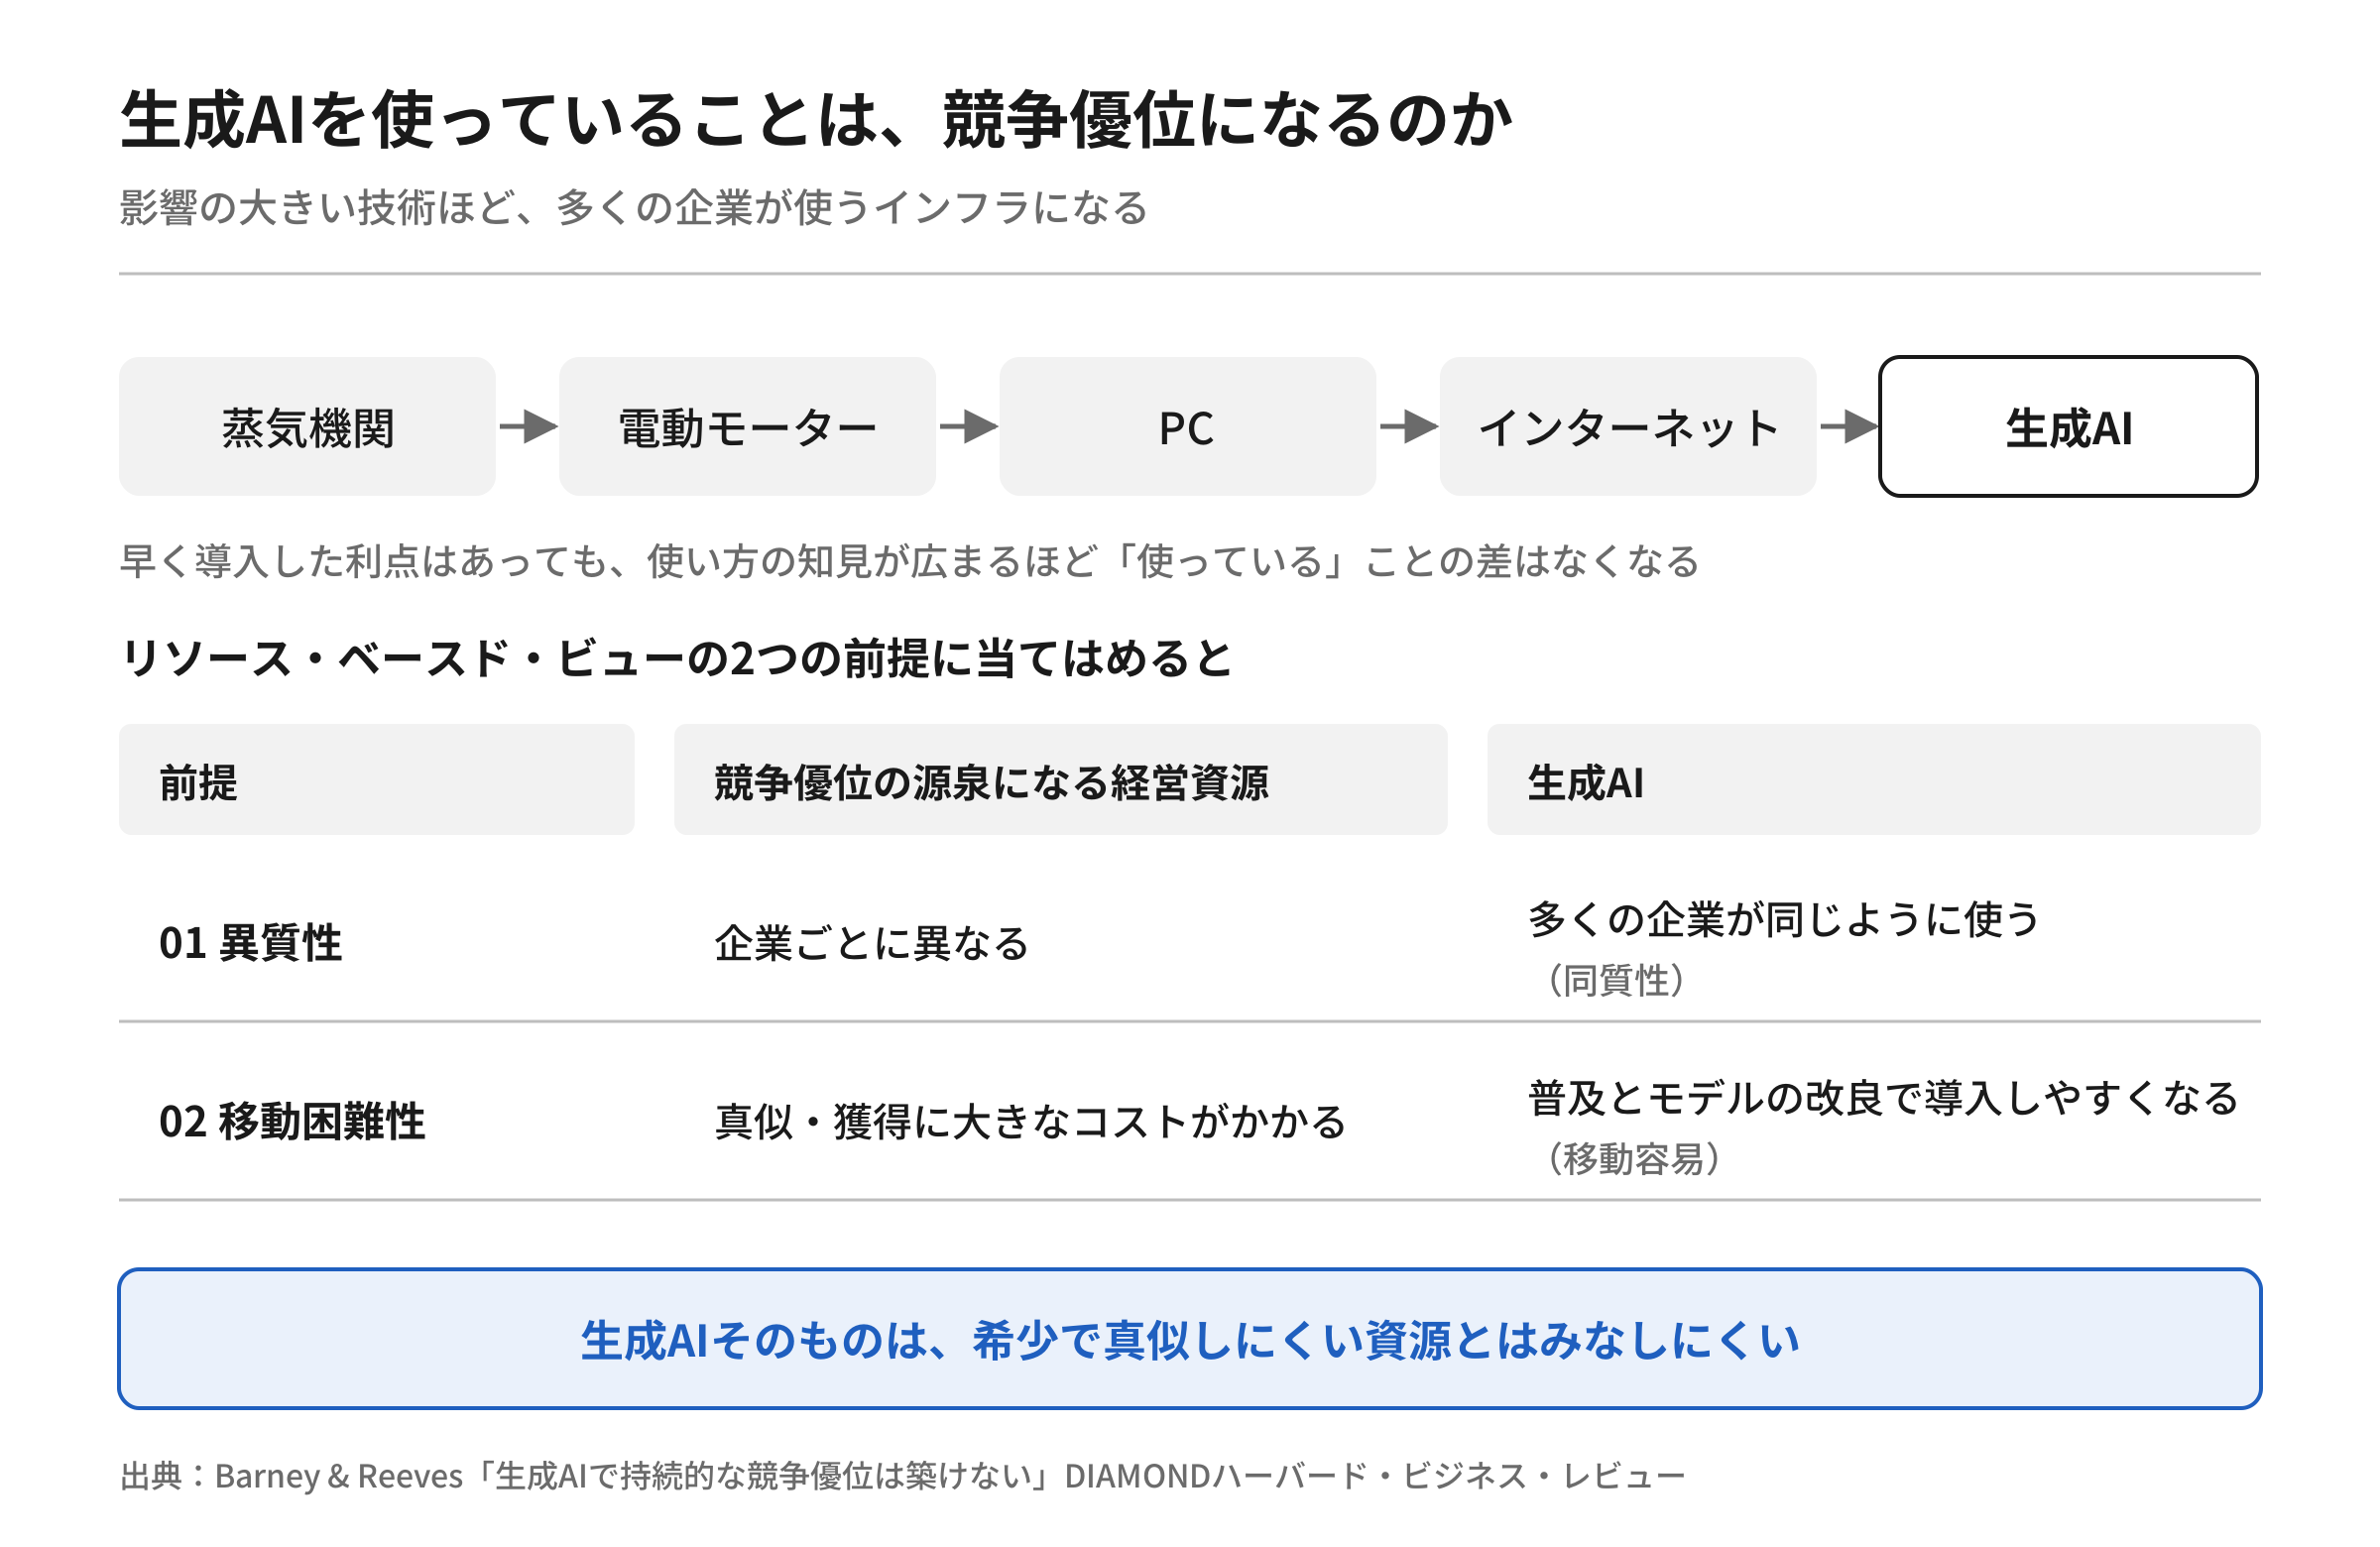Click the title 生成AIを使っていることは、競争優位になるのか
Screen dimensions: 2380x1547
816,119
